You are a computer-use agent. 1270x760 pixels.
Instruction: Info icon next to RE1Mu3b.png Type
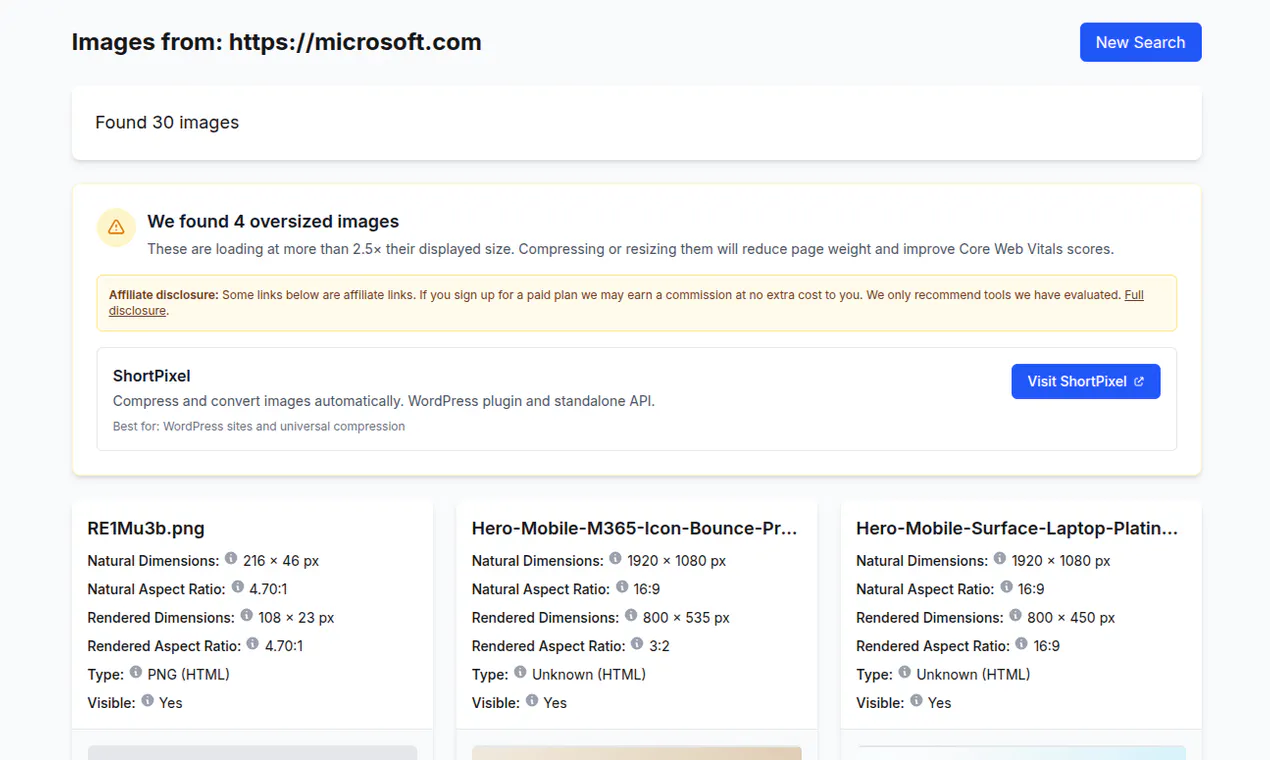135,672
